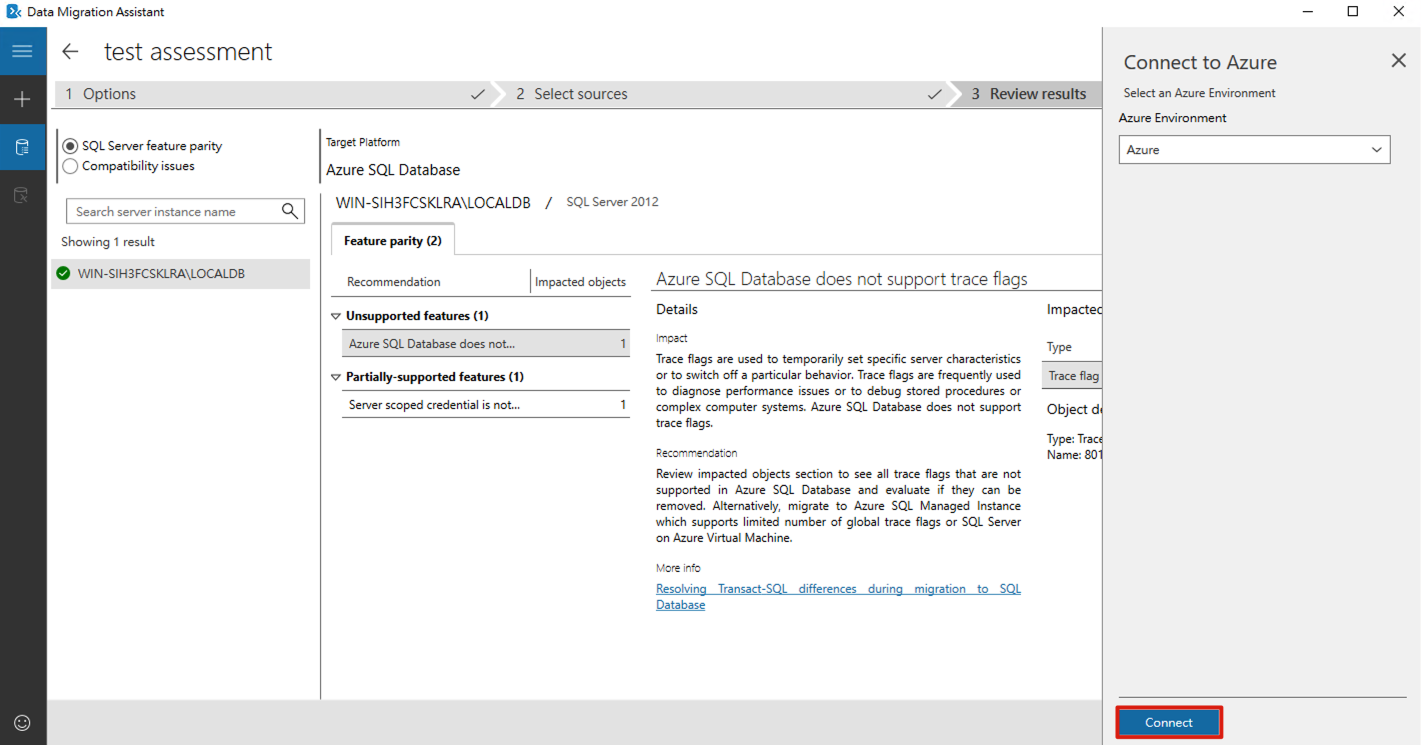Click the Impacted objects column header
The height and width of the screenshot is (745, 1421).
point(580,282)
